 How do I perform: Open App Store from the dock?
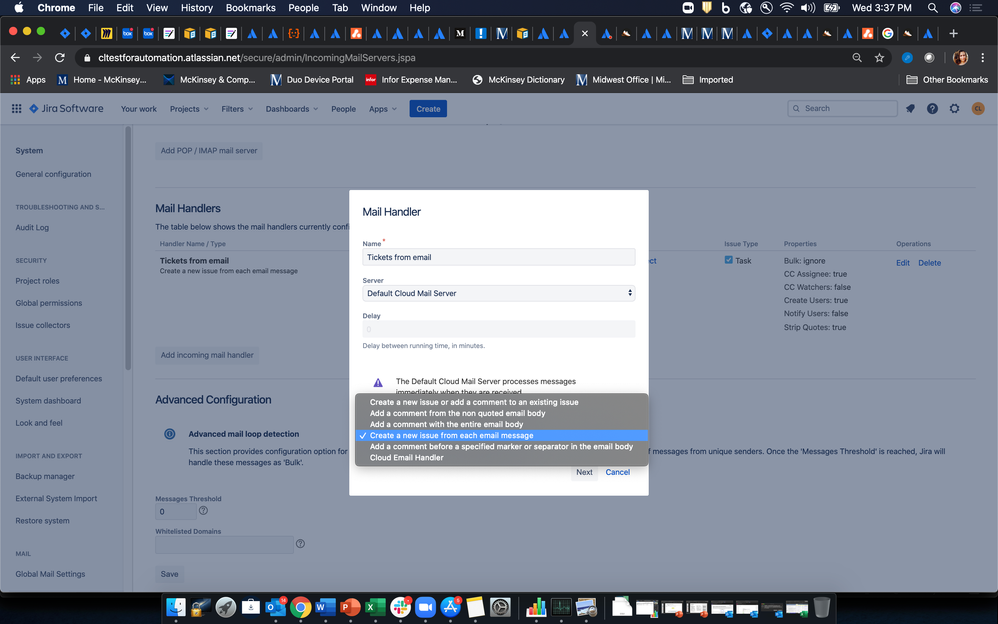(x=450, y=607)
